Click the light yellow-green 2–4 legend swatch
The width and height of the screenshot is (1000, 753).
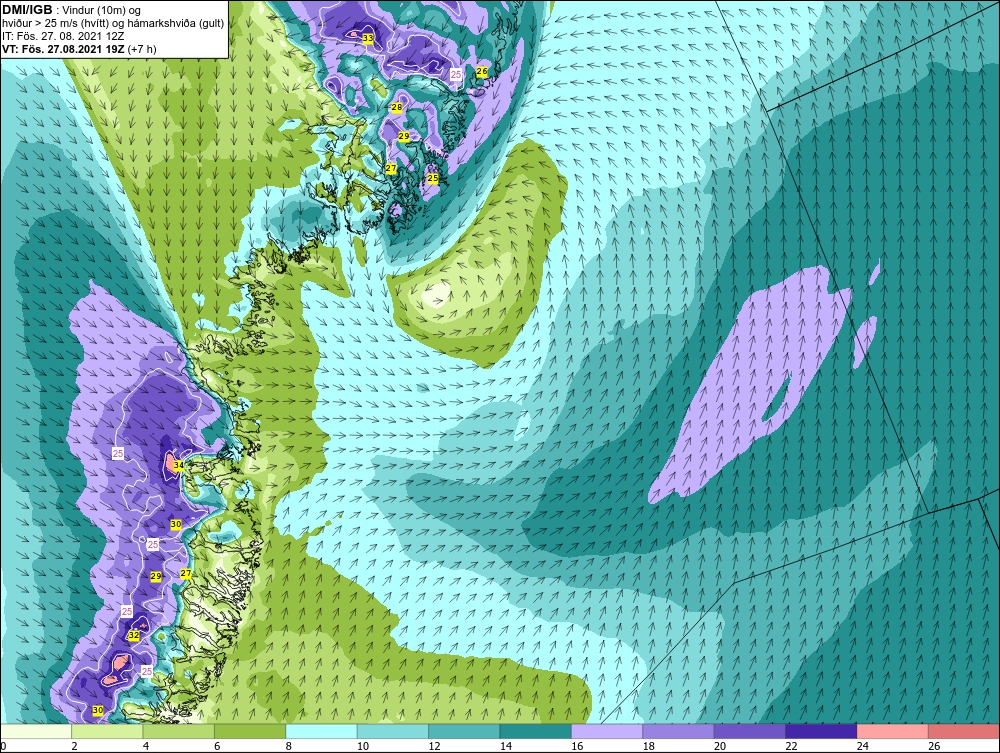107,731
